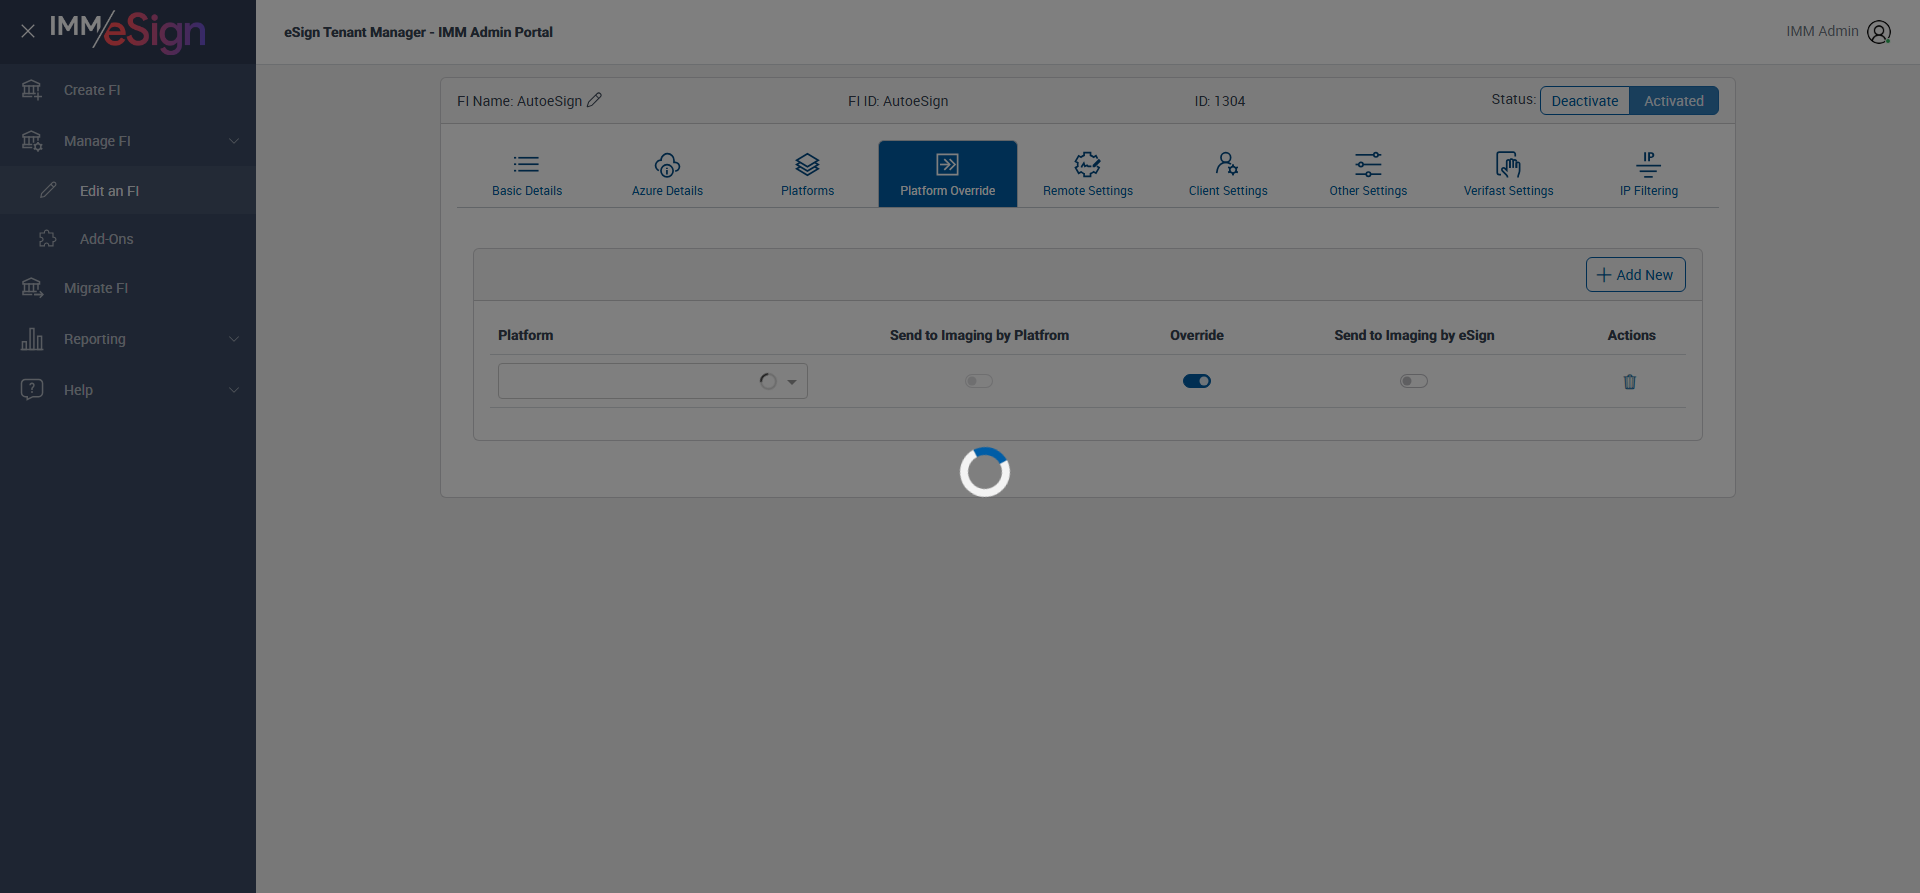Switch to the Azure Details tab

coord(667,174)
